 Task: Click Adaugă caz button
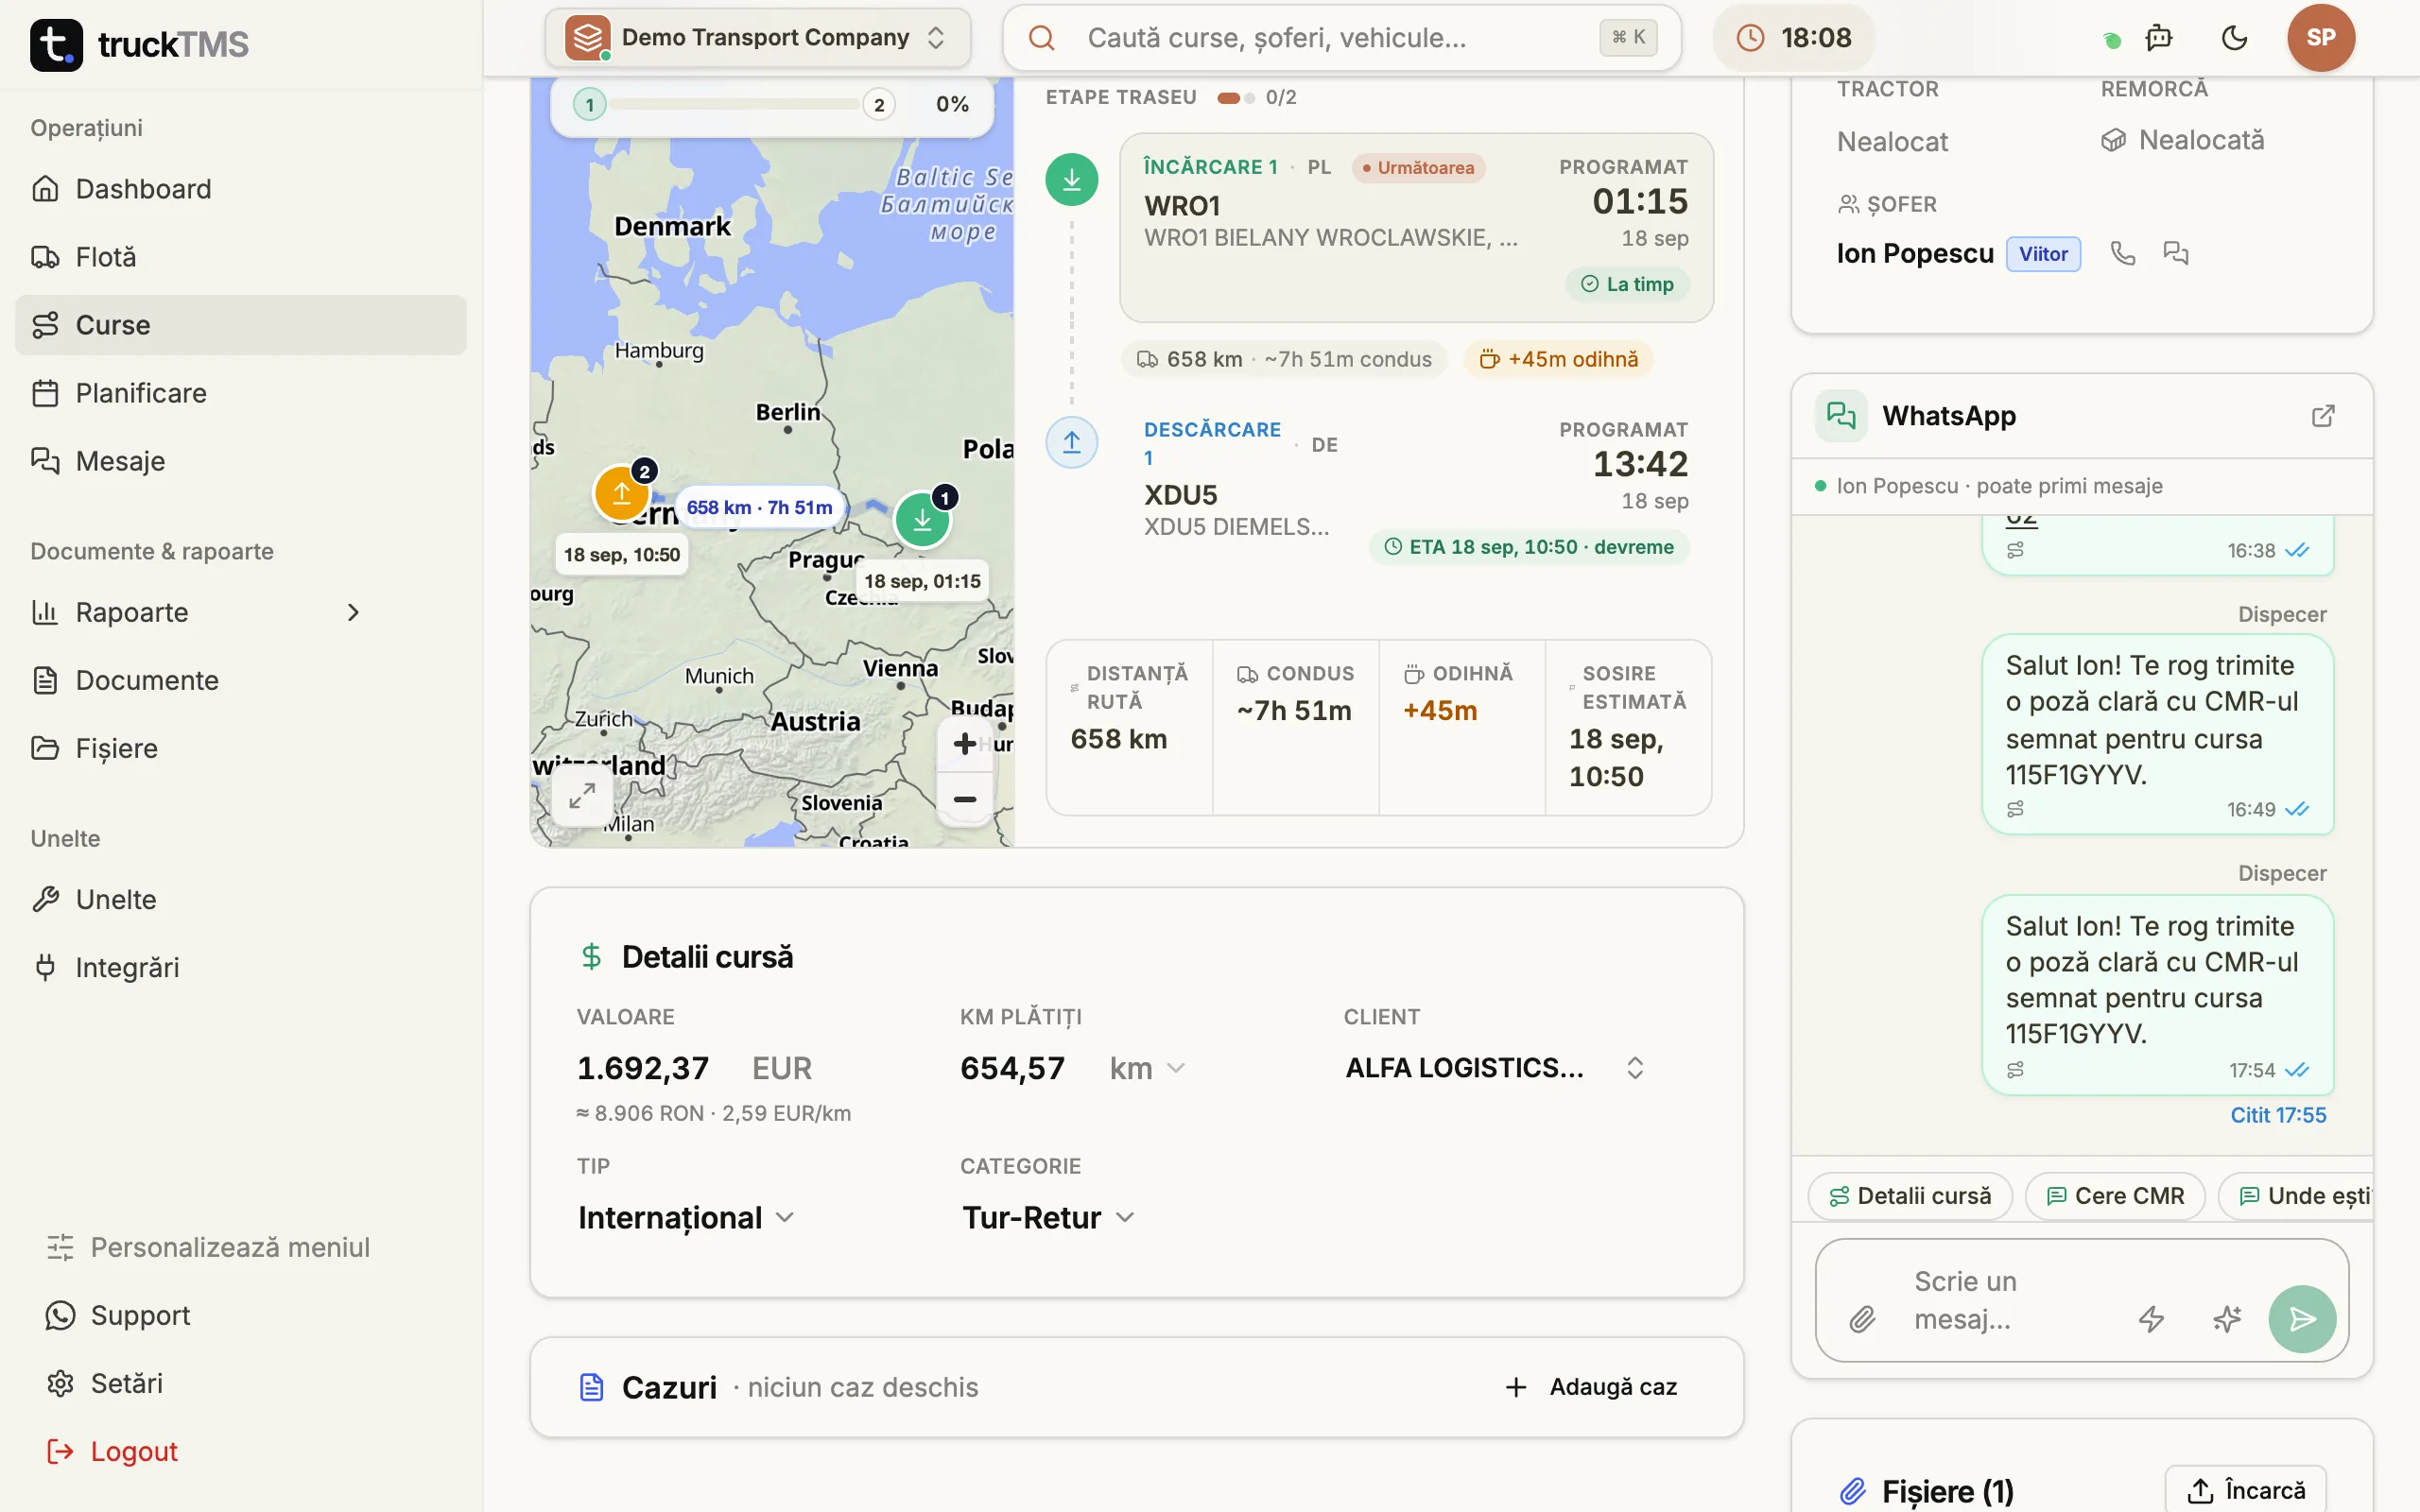pyautogui.click(x=1592, y=1387)
